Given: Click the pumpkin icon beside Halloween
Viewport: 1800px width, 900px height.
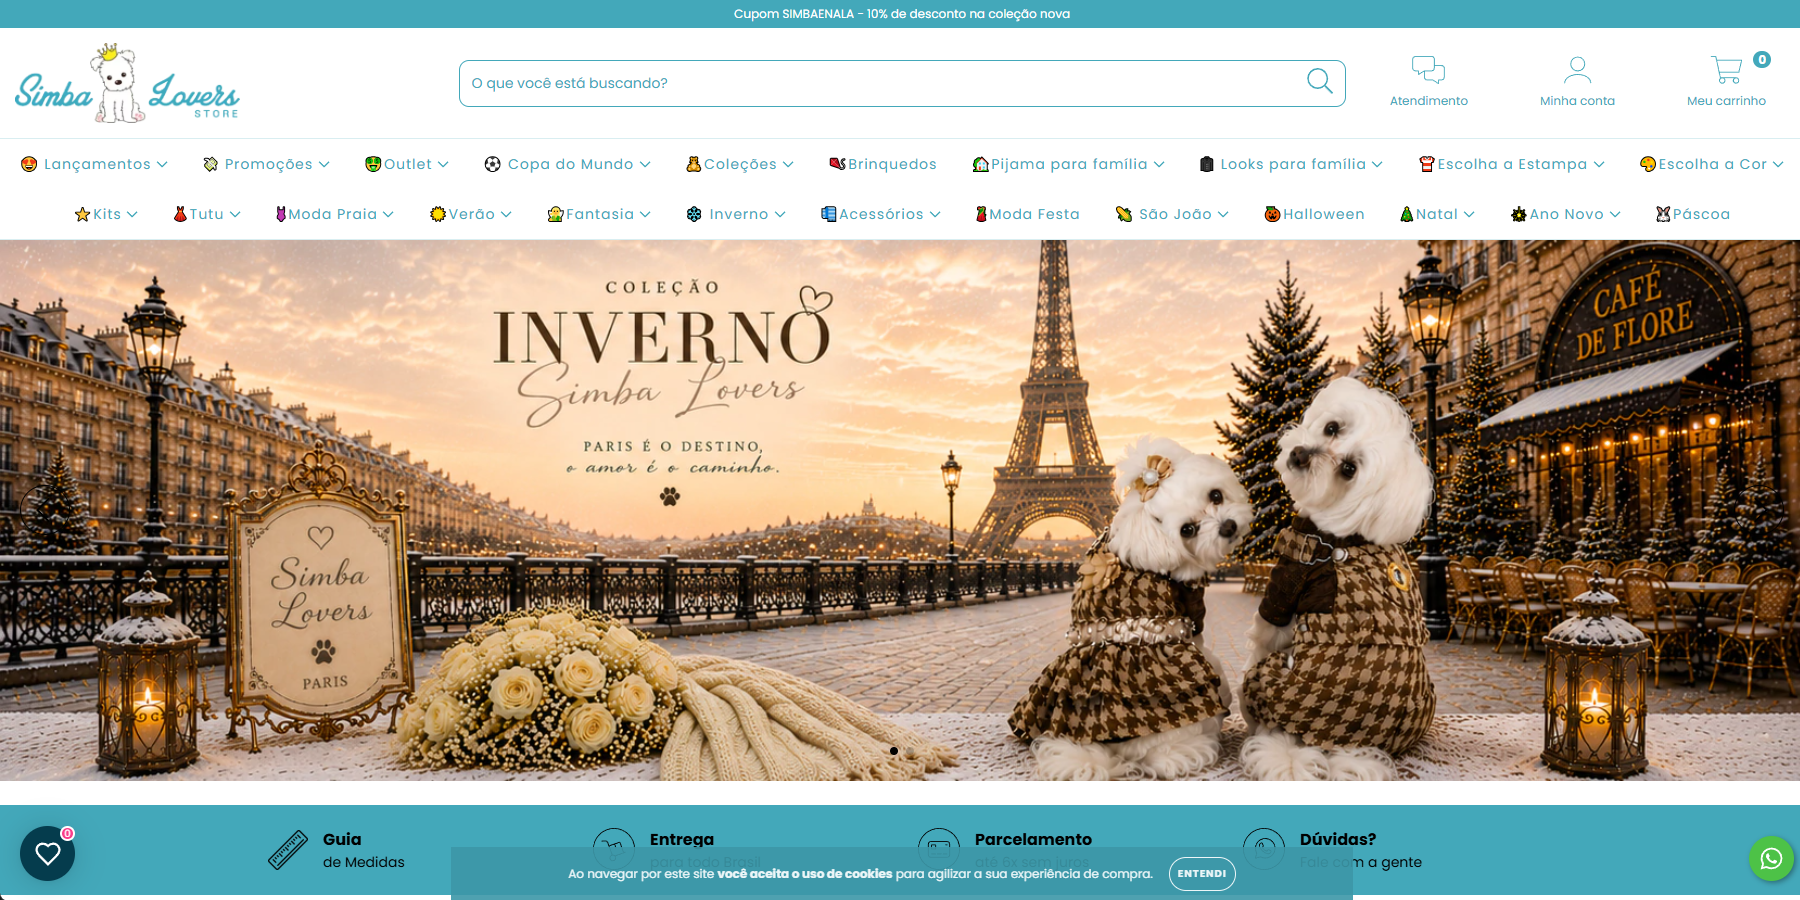Looking at the screenshot, I should [1272, 214].
